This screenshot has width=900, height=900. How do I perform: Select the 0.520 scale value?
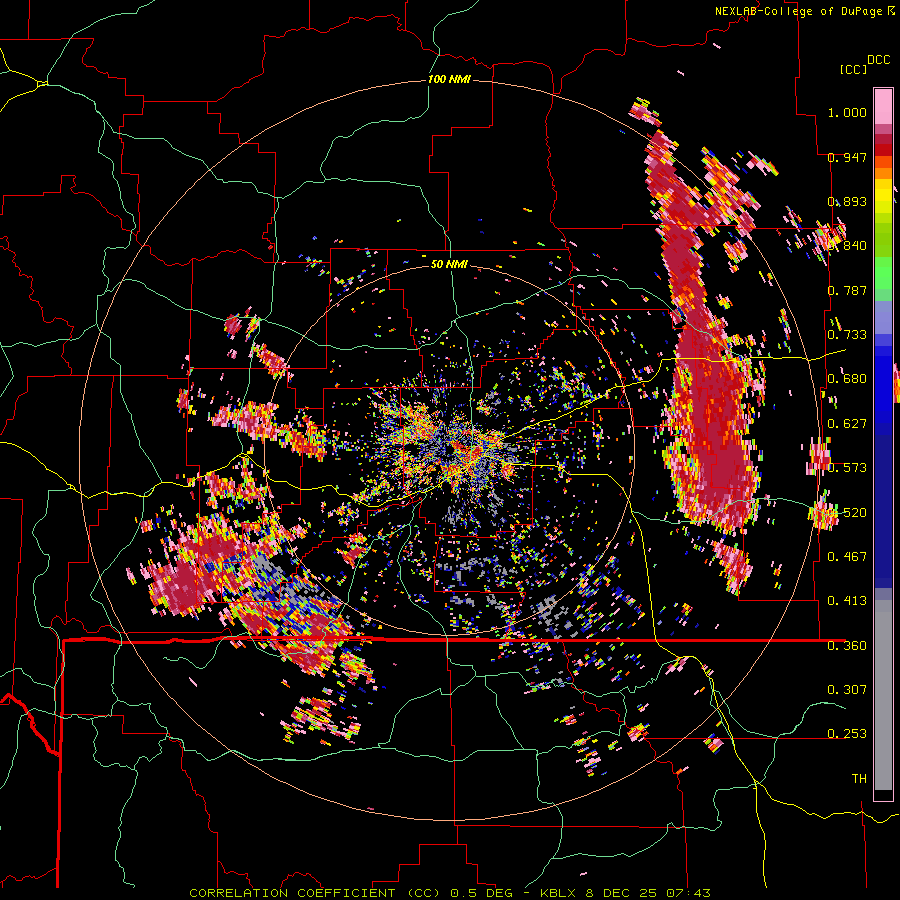[847, 513]
